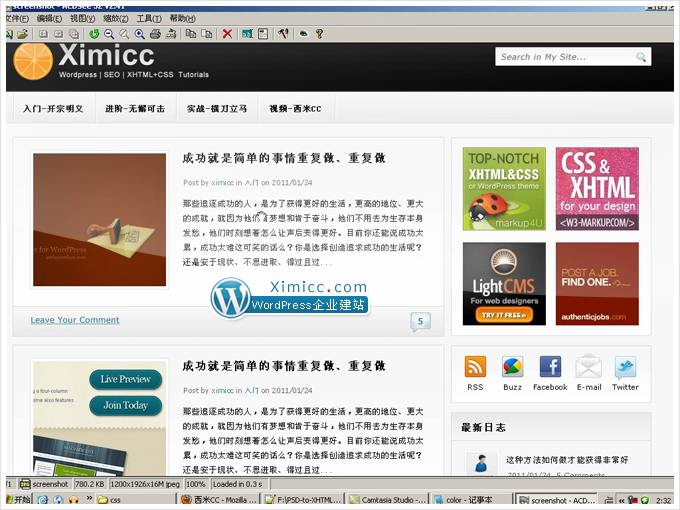Open the 缩放(Z) menu
Screen dimensions: 680x510
click(116, 18)
